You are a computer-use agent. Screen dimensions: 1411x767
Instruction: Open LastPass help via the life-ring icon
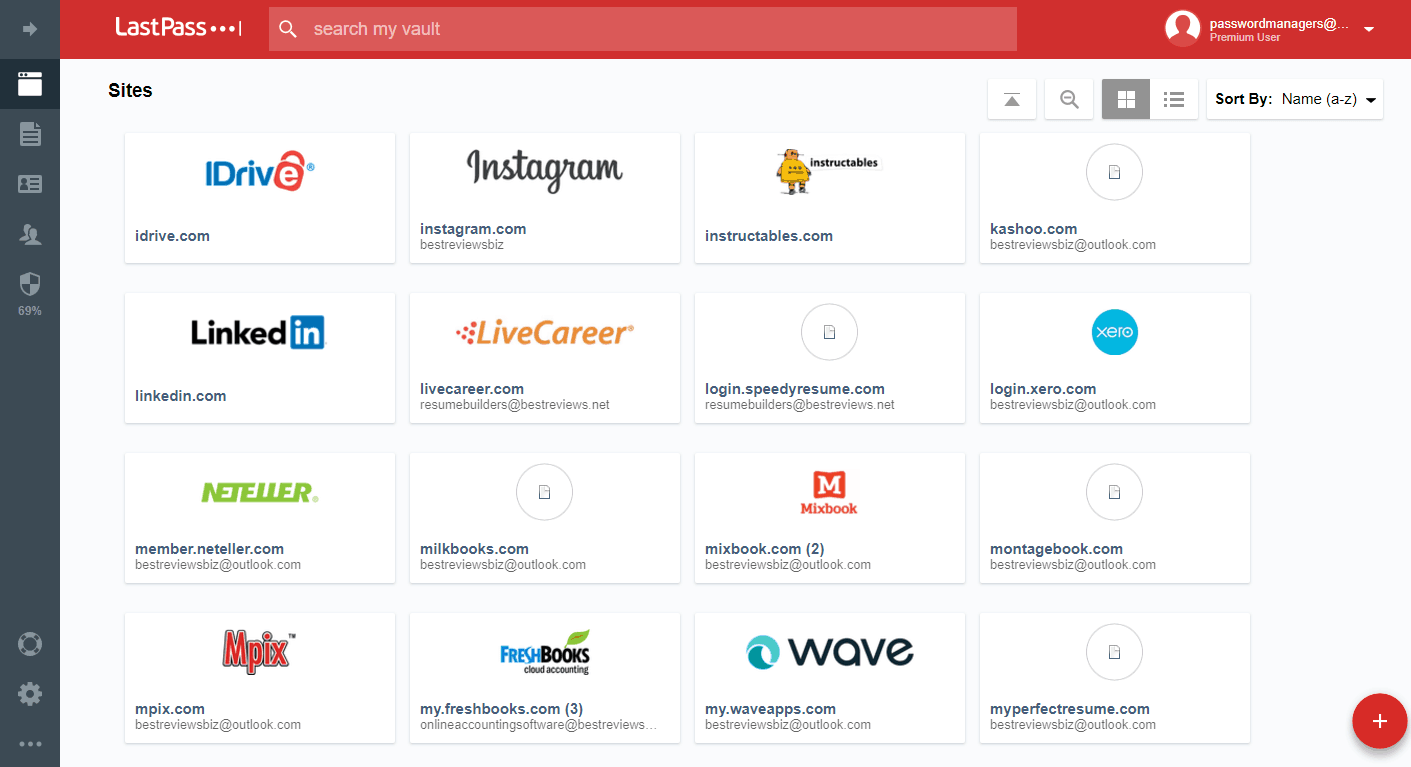[30, 644]
